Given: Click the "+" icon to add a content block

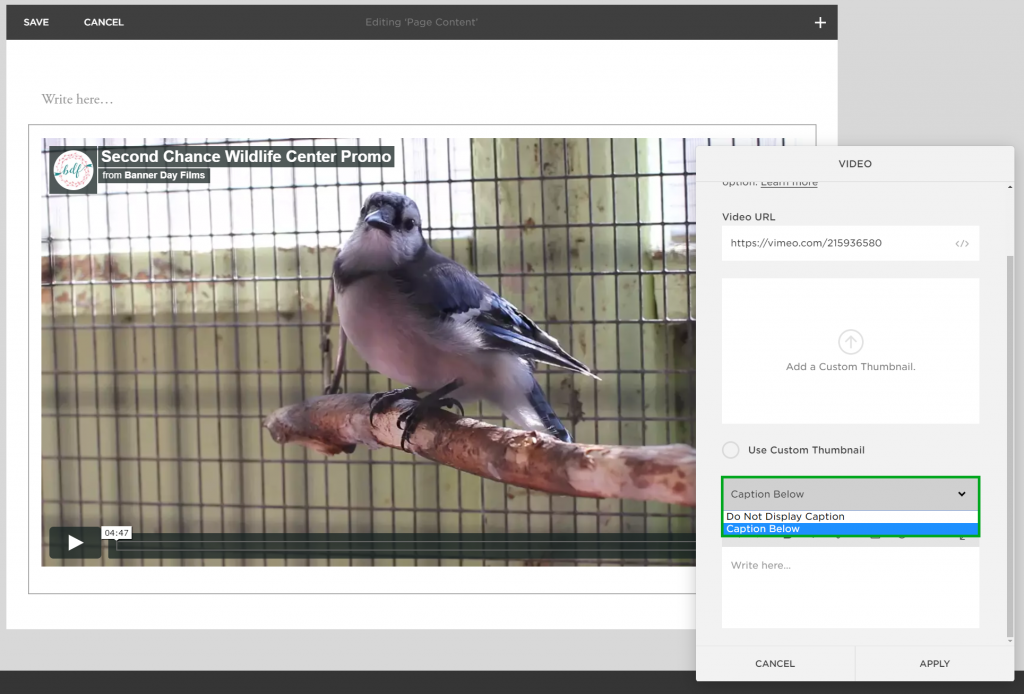Looking at the screenshot, I should pos(820,21).
